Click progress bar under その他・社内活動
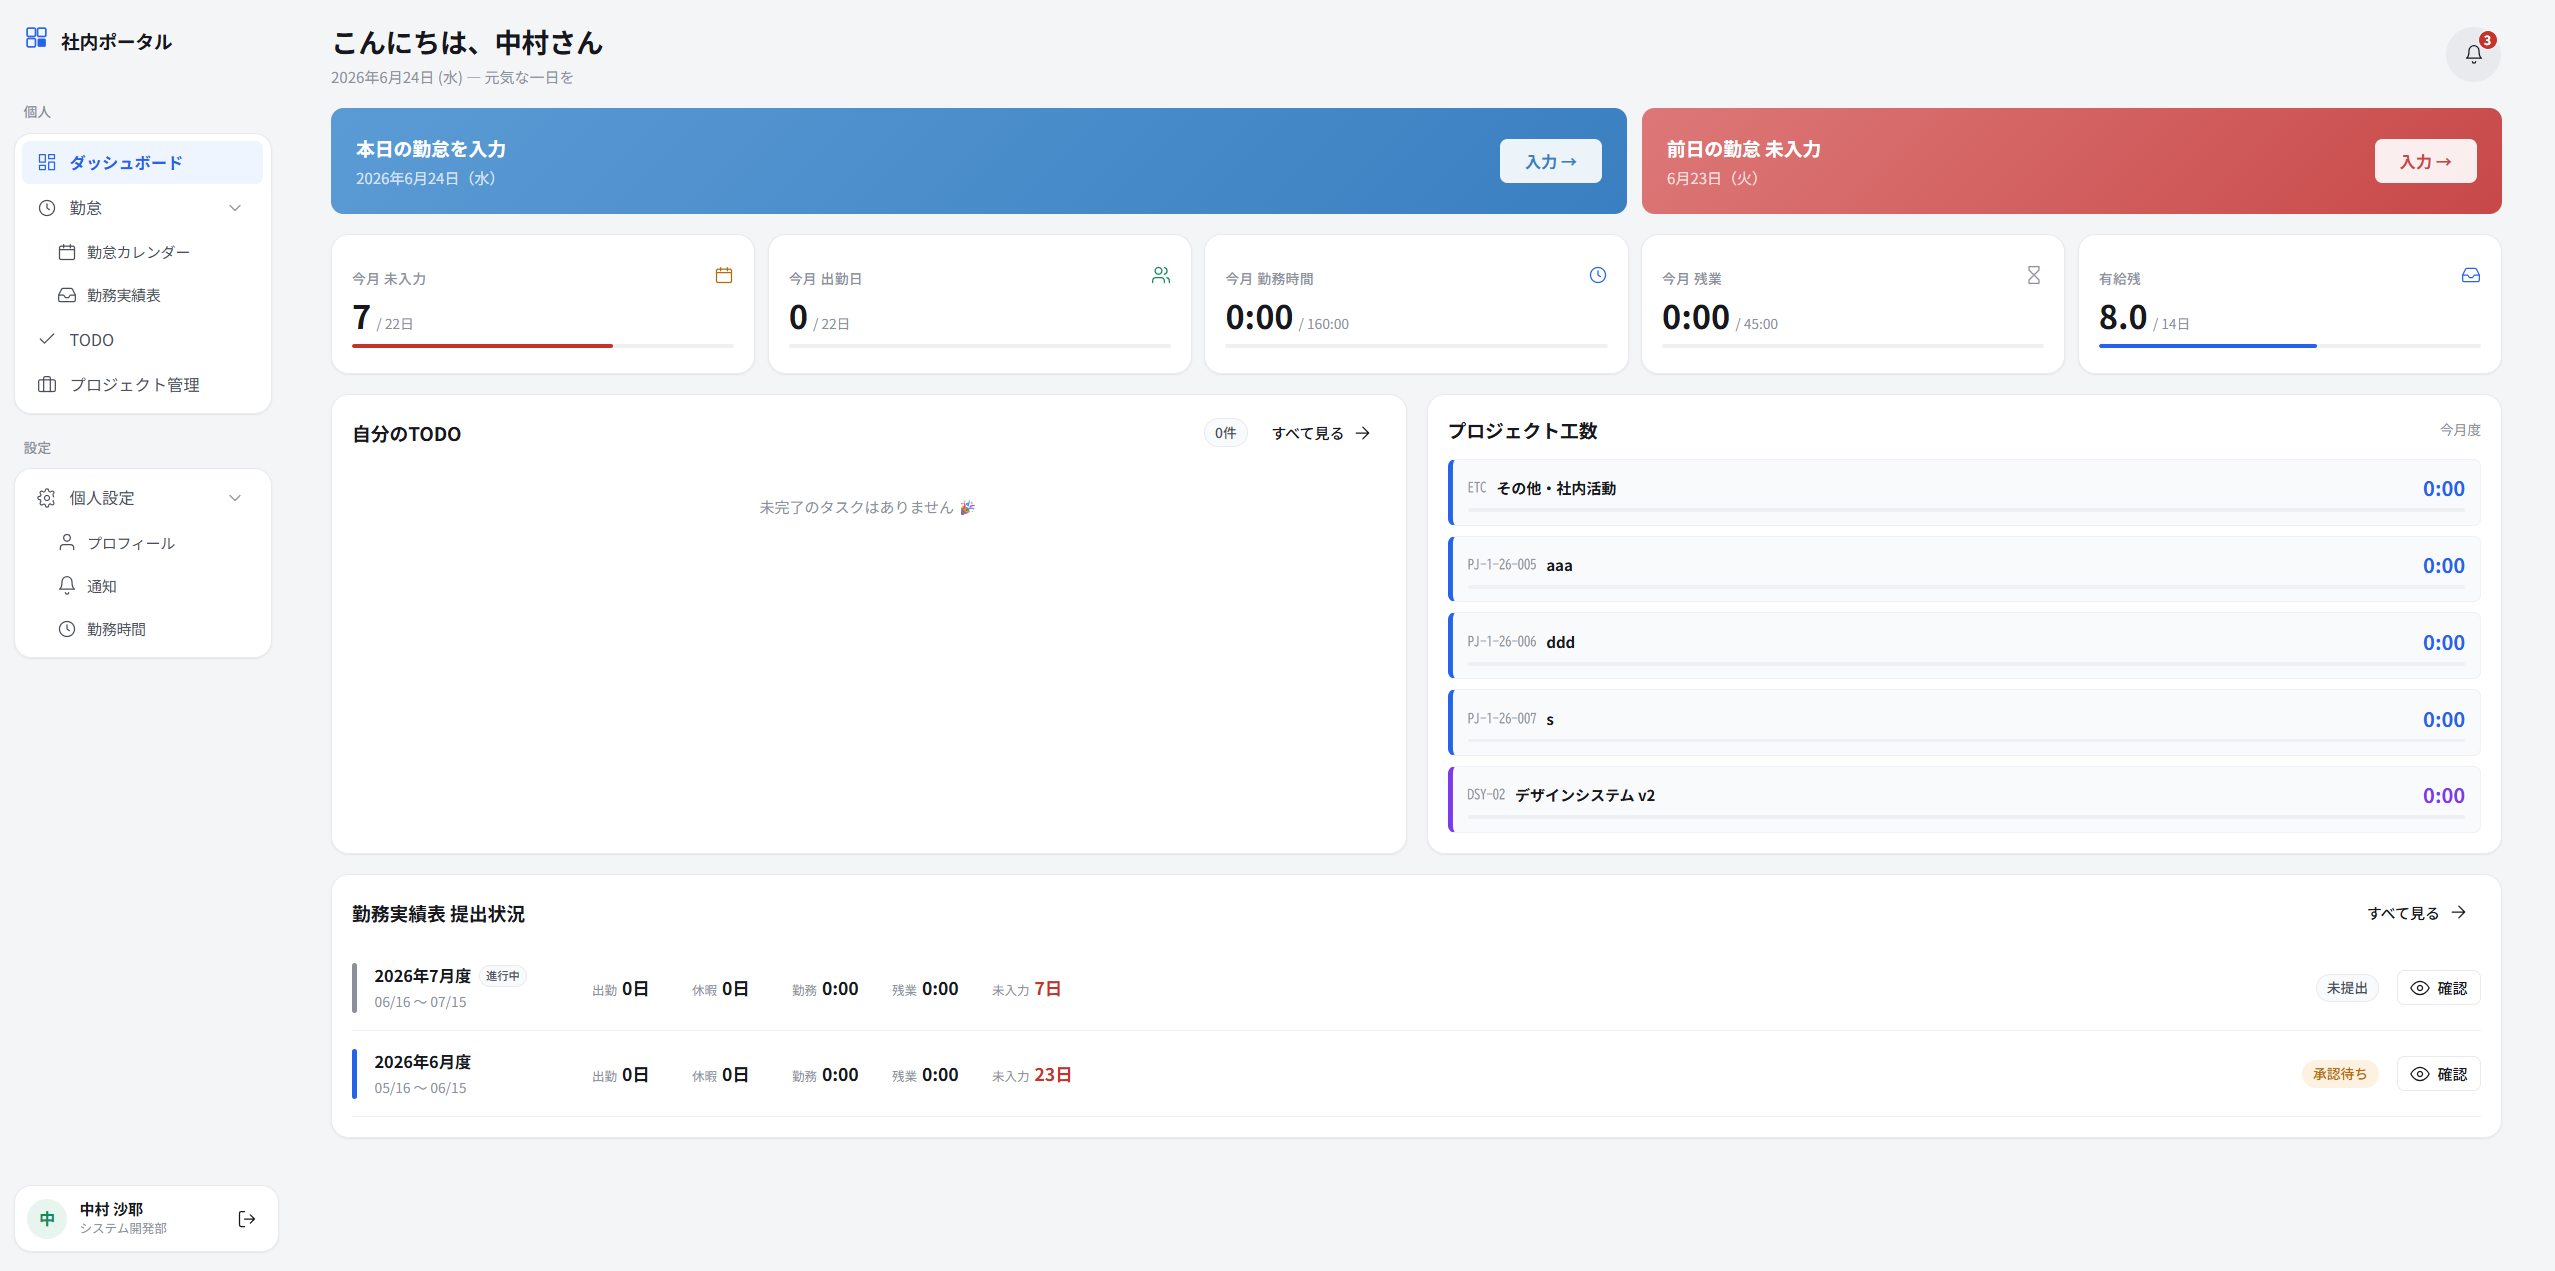The image size is (2555, 1271). pyautogui.click(x=1965, y=510)
